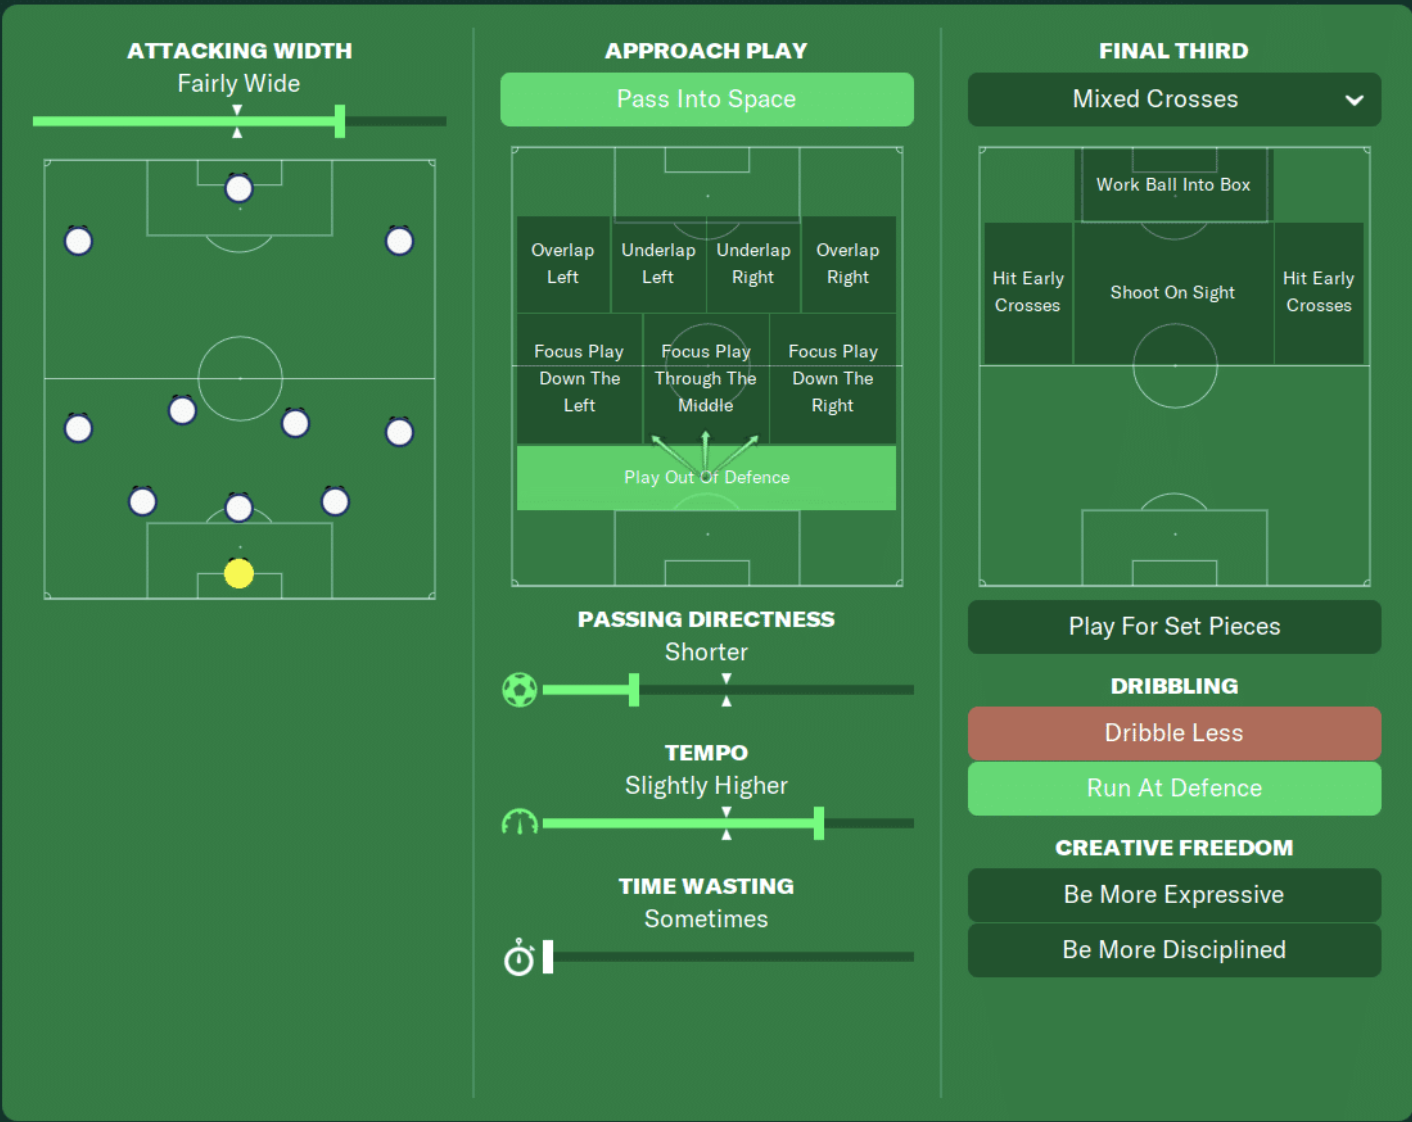Viewport: 1412px width, 1122px height.
Task: Toggle the Dribble Less option
Action: [1174, 733]
